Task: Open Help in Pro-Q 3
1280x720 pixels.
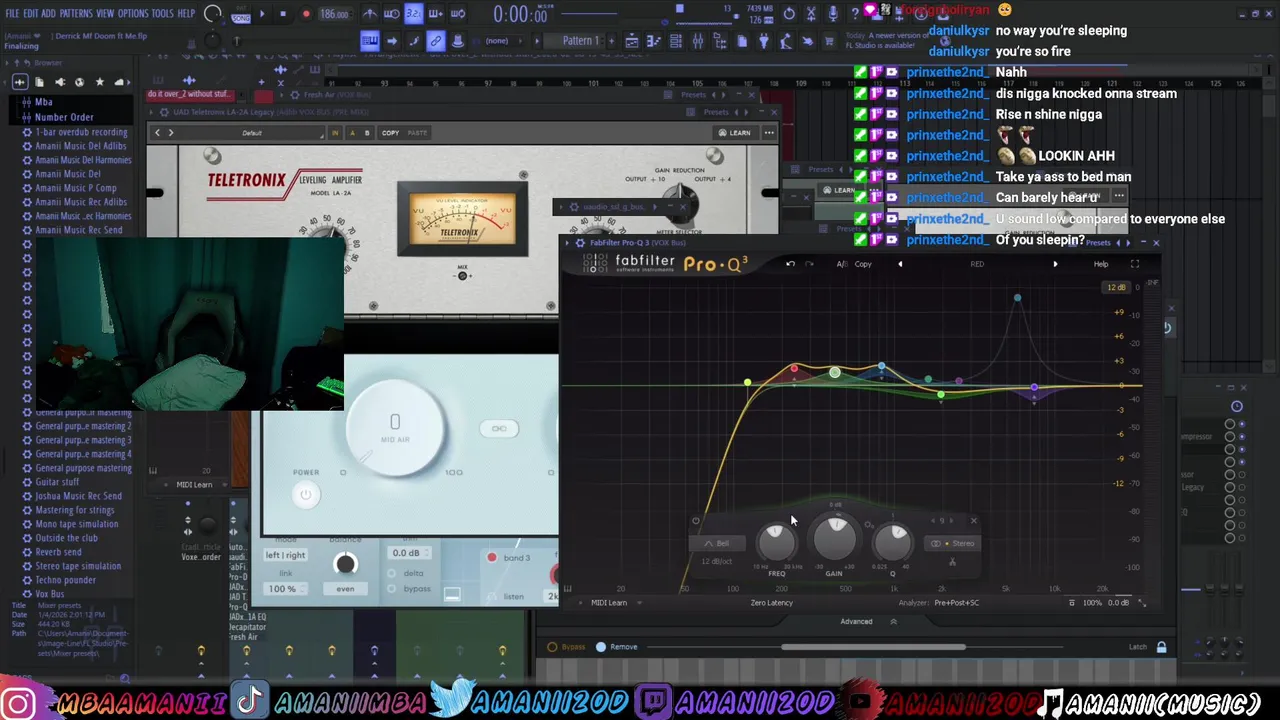Action: point(1101,264)
